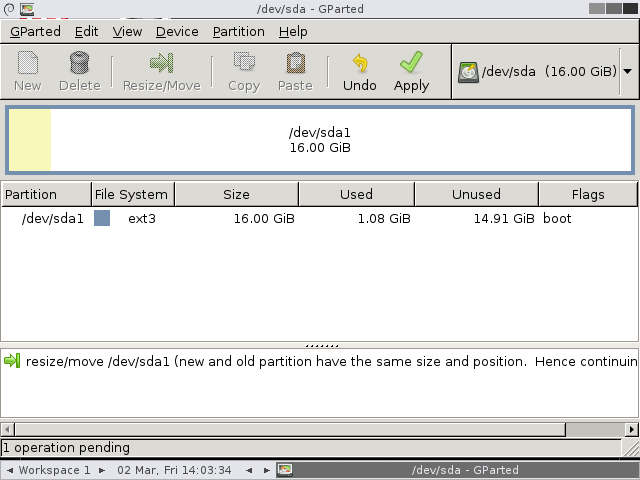Select the pending resize/move /dev/sda1 operation
This screenshot has height=480, width=640.
click(x=319, y=361)
